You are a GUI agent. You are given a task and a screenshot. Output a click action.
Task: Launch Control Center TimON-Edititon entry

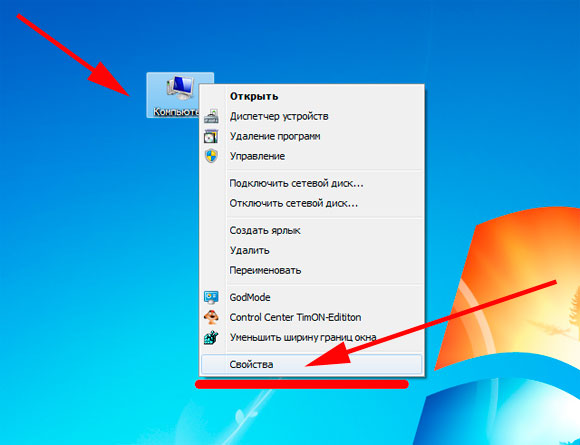click(x=311, y=317)
